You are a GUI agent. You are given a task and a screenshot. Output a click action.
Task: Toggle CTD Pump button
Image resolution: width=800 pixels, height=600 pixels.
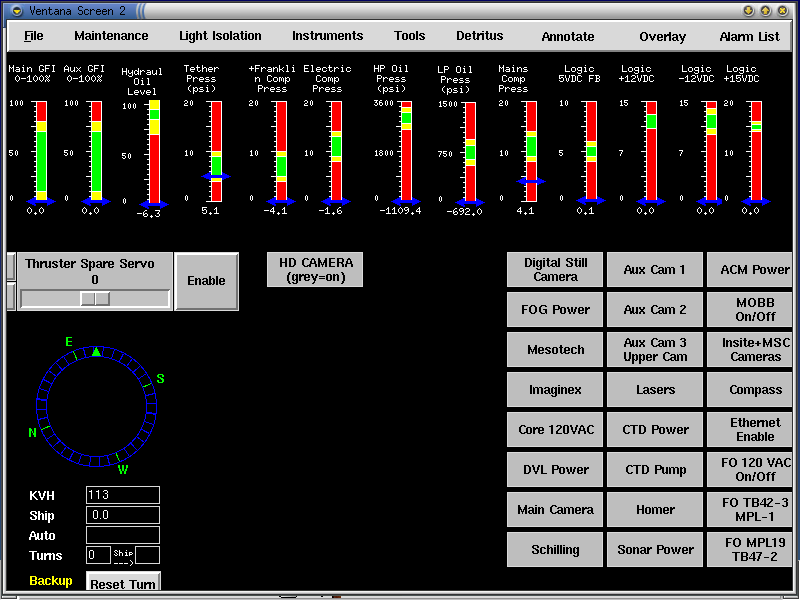pos(655,469)
